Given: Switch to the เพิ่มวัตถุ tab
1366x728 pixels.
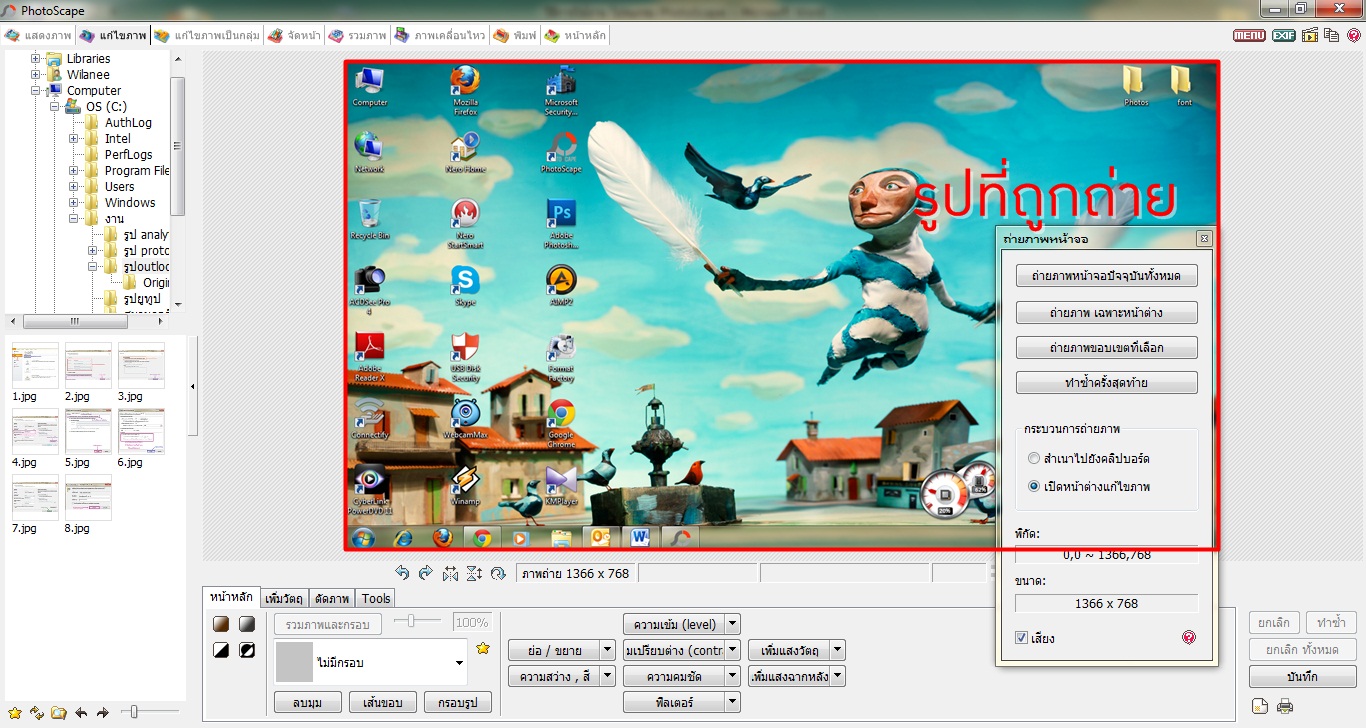Looking at the screenshot, I should pos(284,598).
